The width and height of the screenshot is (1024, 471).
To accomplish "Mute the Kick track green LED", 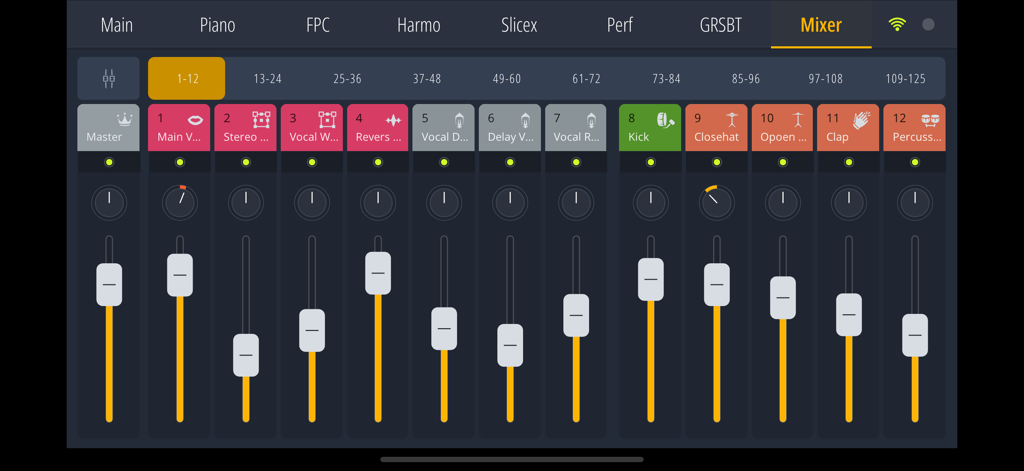I will click(x=650, y=162).
